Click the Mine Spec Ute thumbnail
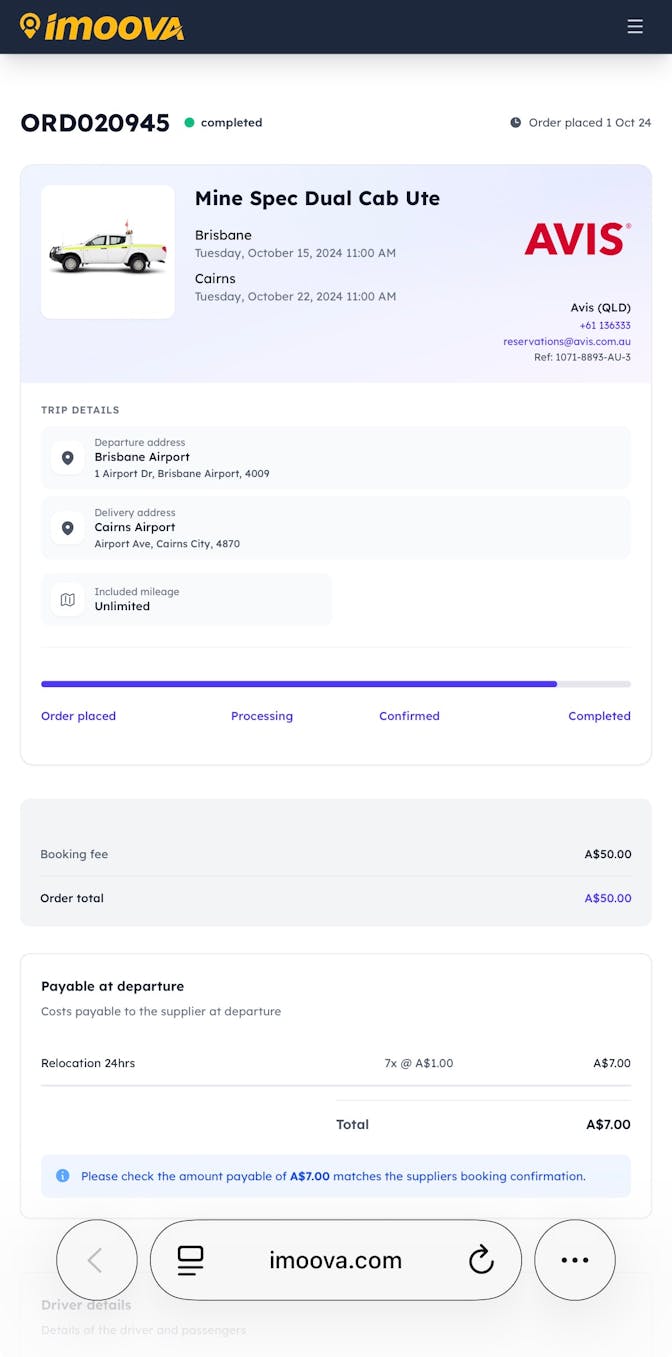Viewport: 672px width, 1357px height. tap(108, 252)
